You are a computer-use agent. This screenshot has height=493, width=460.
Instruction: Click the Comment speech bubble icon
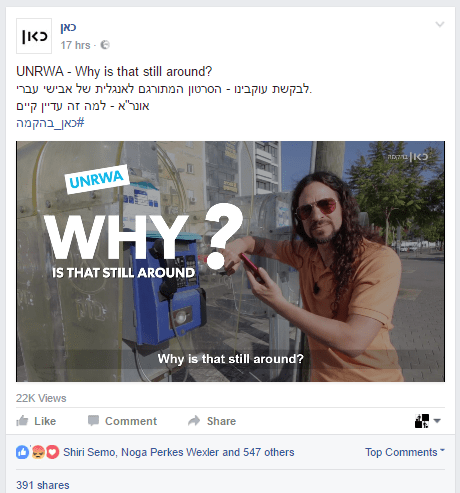pos(93,421)
